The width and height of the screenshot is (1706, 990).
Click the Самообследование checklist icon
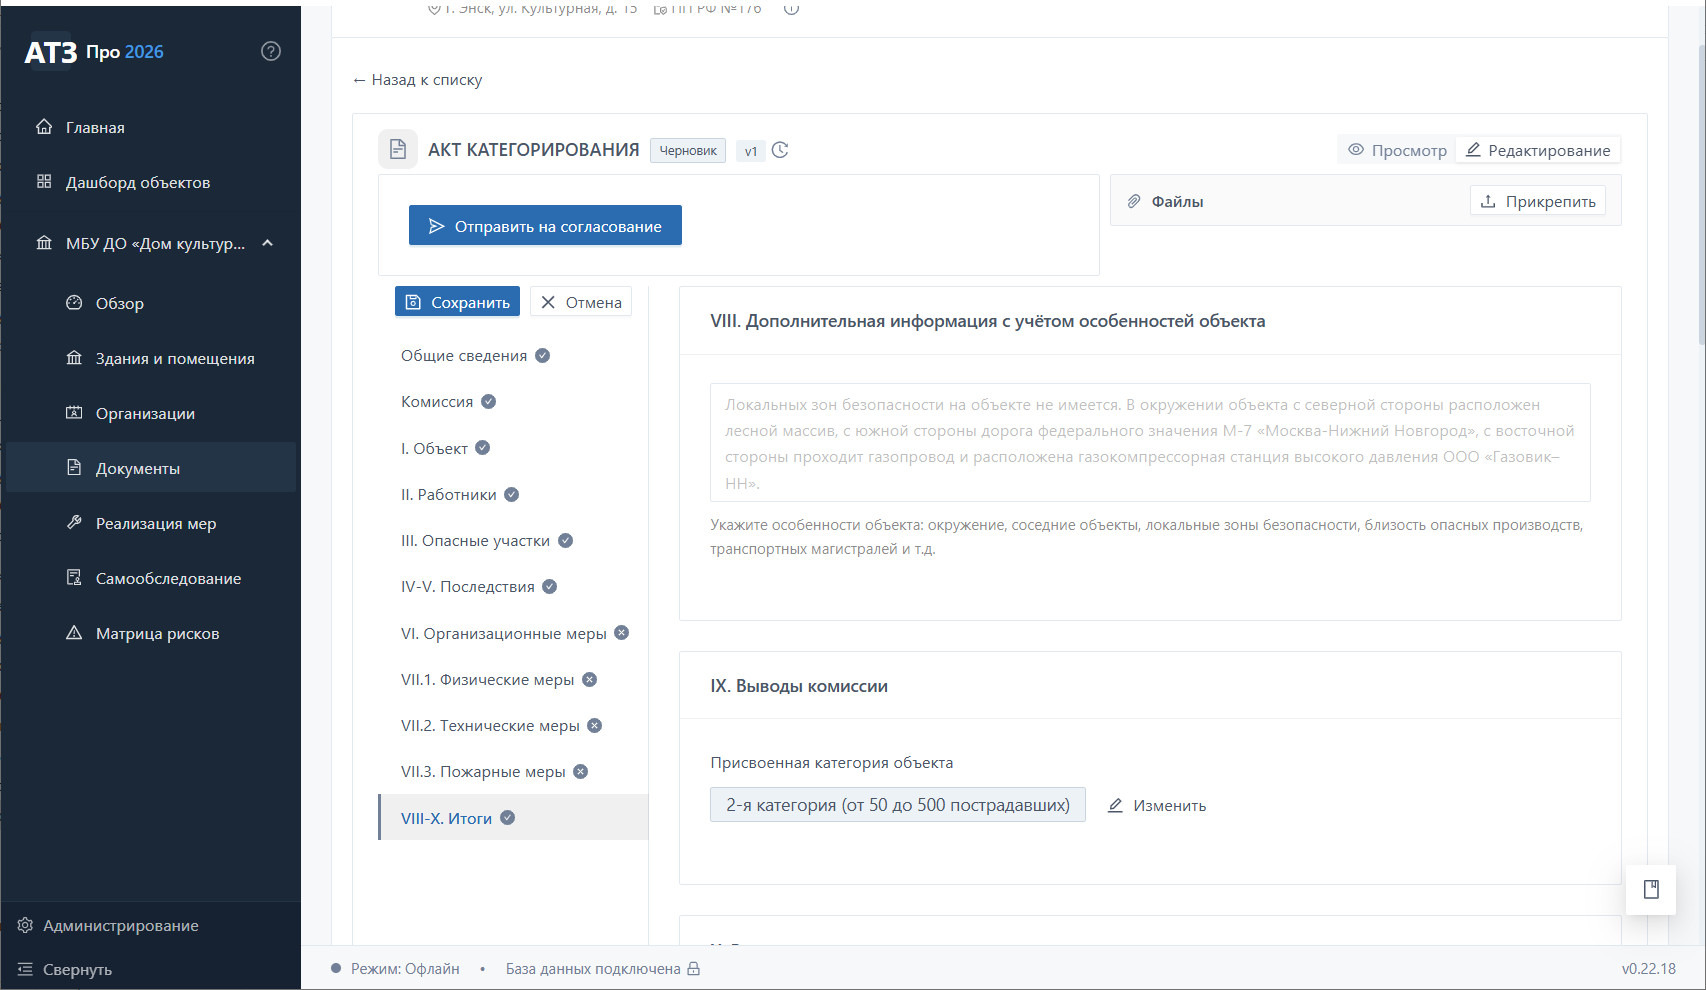[74, 578]
